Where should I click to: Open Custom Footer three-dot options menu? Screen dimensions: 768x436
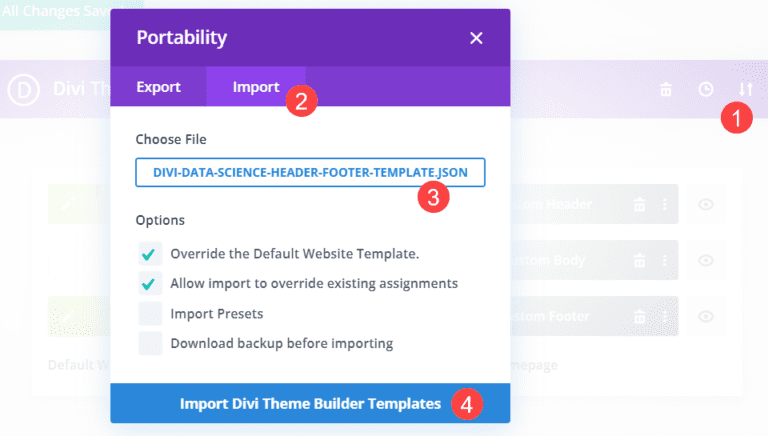[664, 316]
